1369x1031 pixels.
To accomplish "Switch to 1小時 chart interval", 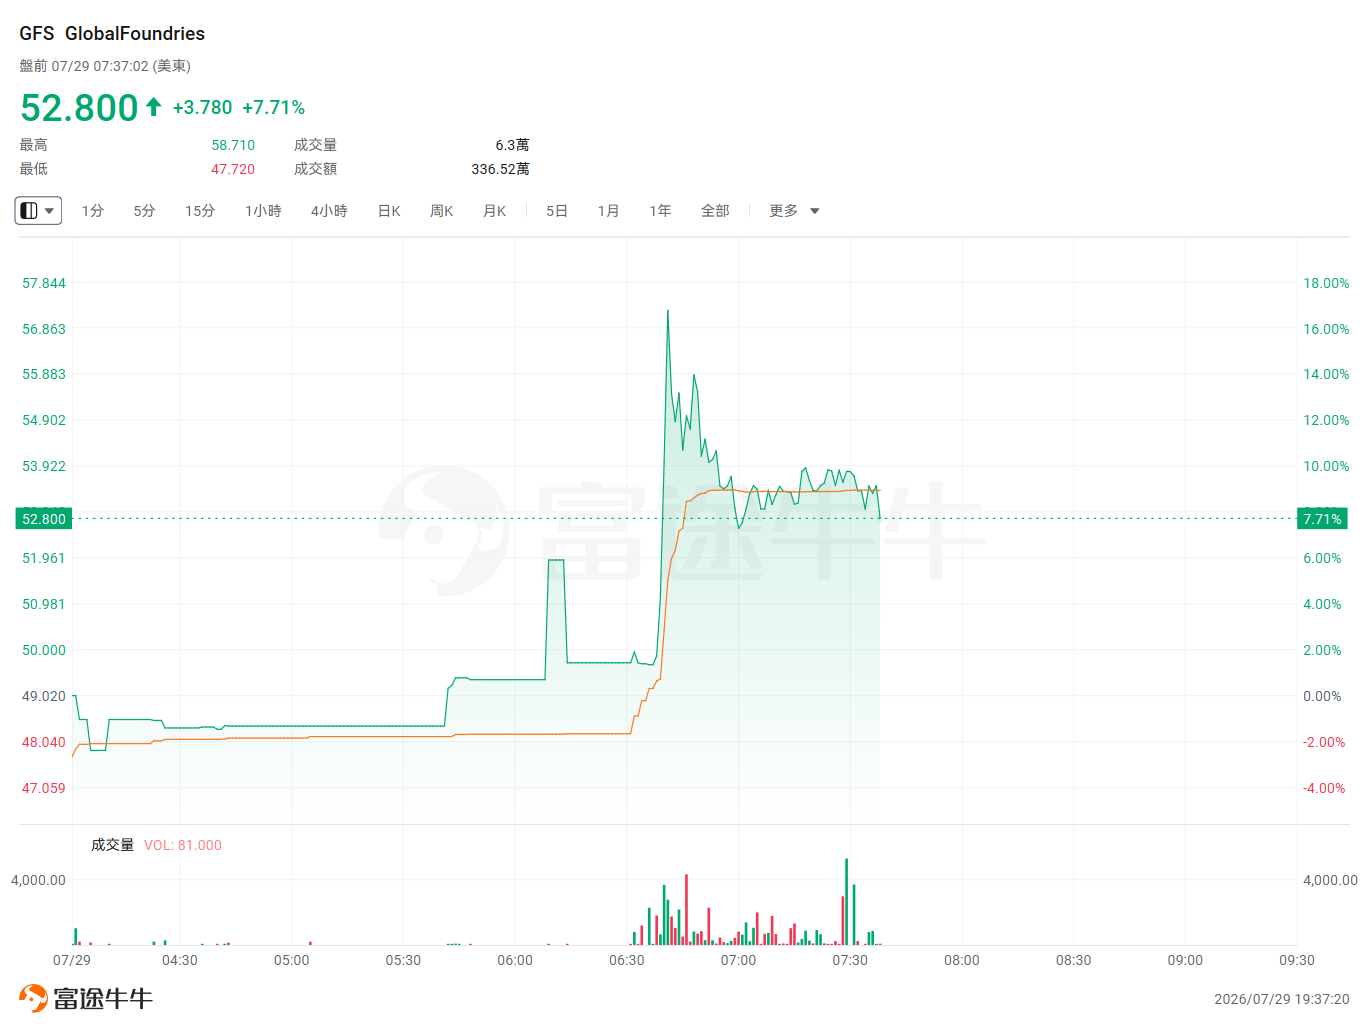I will 263,211.
